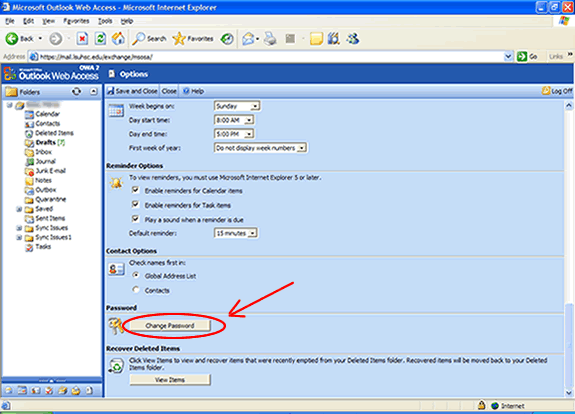Click the Mail envelope toolbar icon
This screenshot has height=414, width=575.
(x=248, y=39)
